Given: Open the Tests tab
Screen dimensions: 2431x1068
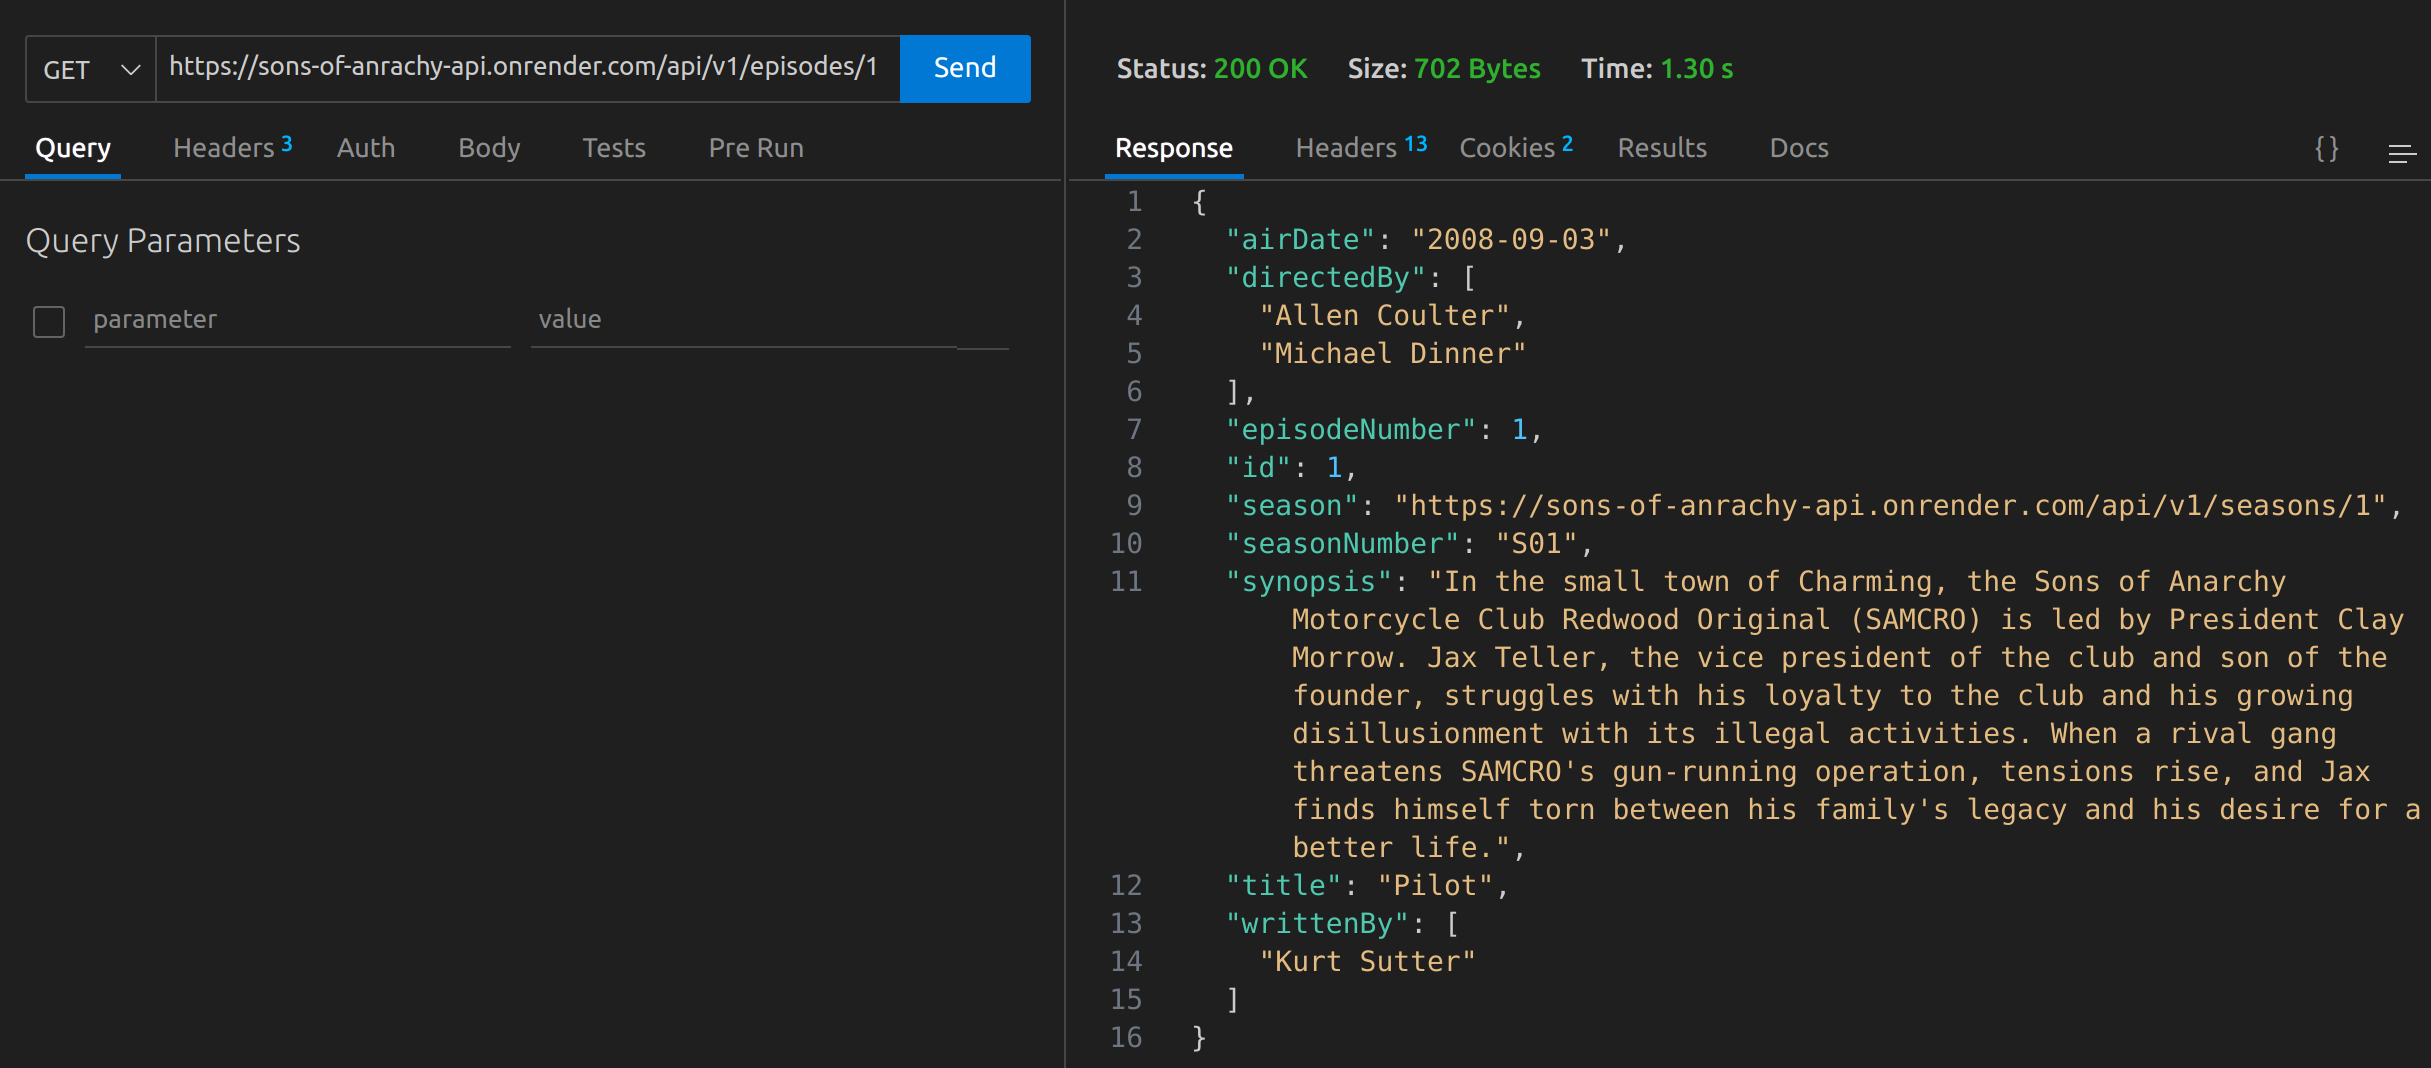Looking at the screenshot, I should coord(614,148).
